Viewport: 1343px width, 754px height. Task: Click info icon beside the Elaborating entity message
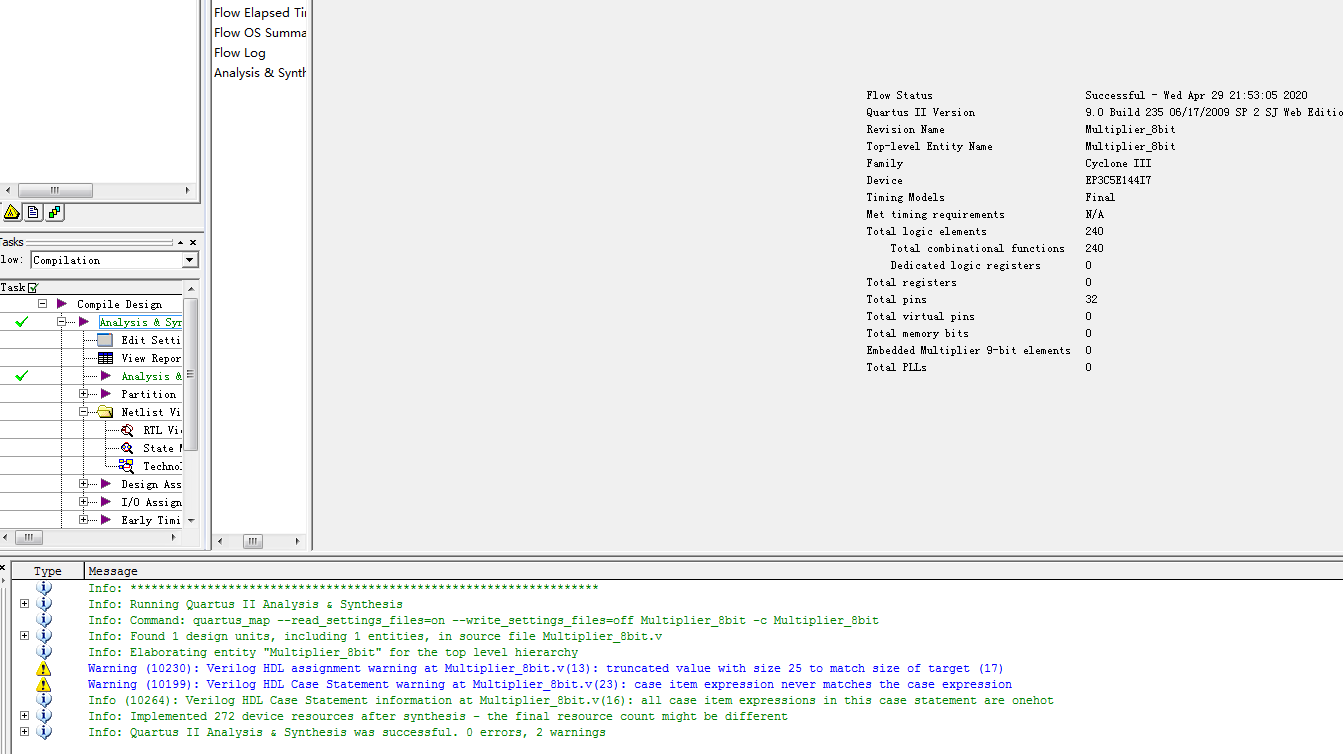click(44, 653)
